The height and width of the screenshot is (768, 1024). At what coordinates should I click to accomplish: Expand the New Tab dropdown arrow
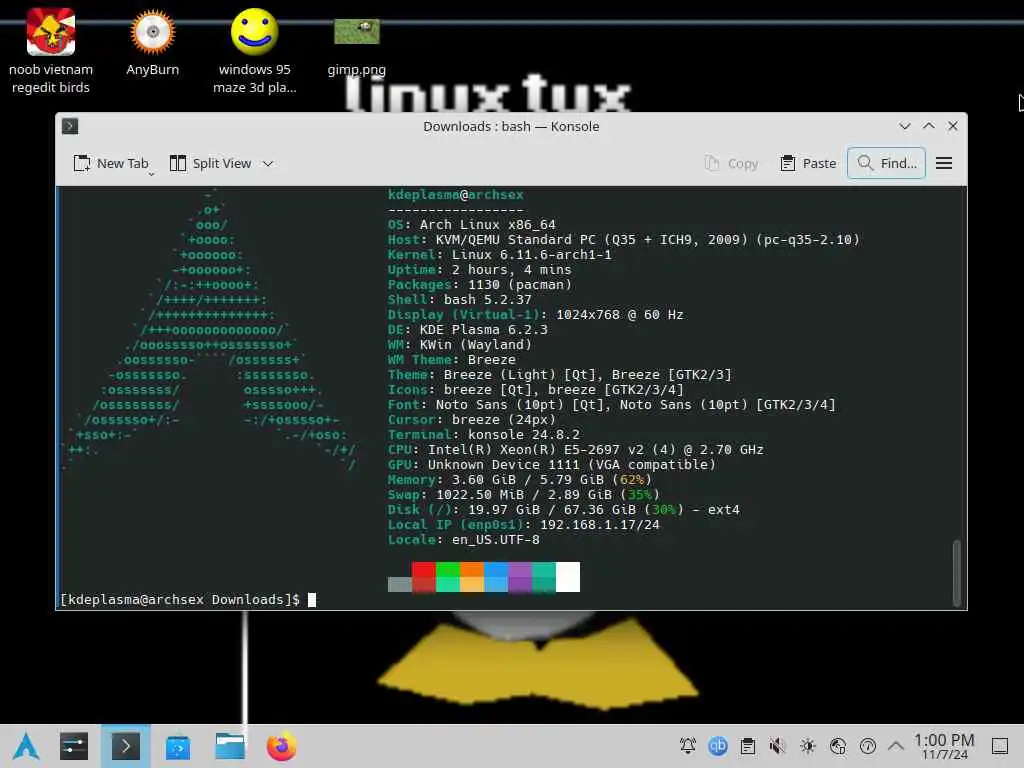pyautogui.click(x=152, y=173)
